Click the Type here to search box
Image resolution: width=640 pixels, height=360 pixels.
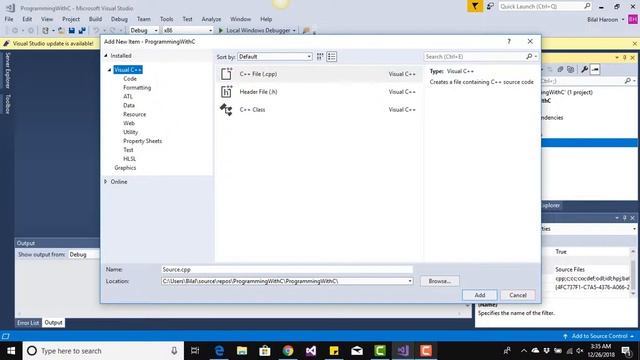(x=103, y=351)
